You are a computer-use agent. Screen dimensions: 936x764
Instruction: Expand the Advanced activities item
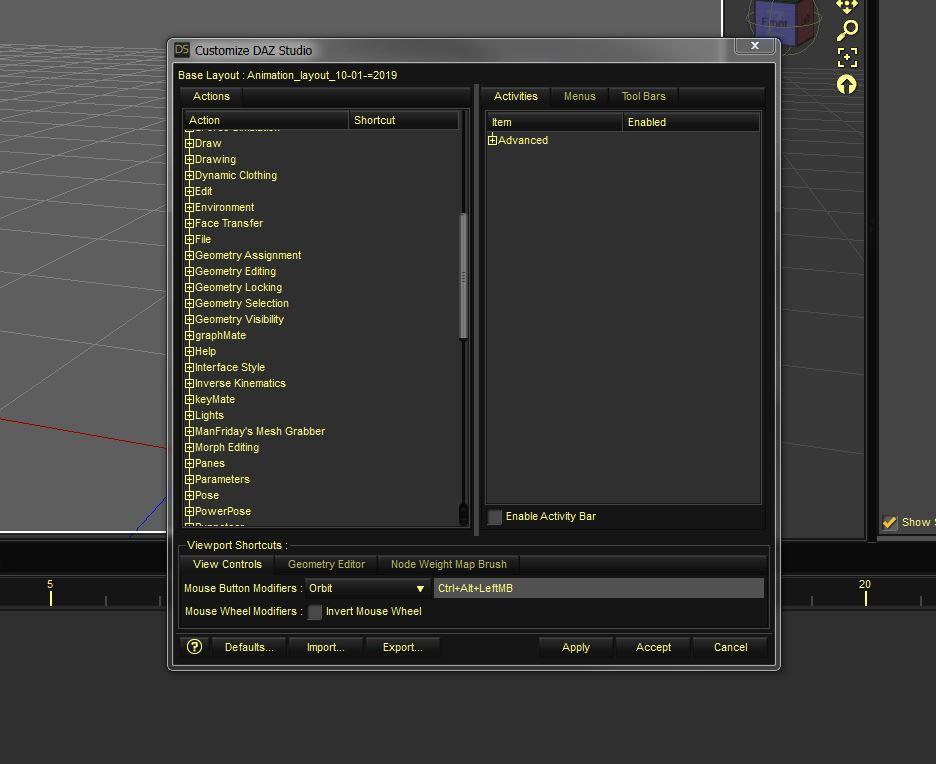tap(492, 140)
